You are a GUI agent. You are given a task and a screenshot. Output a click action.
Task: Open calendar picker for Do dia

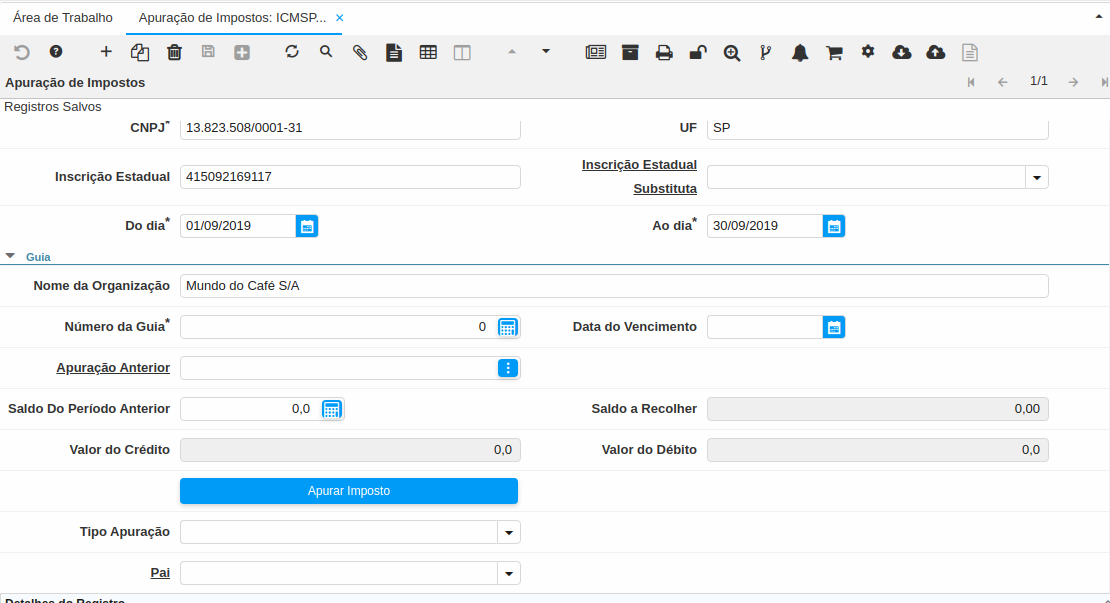coord(307,226)
